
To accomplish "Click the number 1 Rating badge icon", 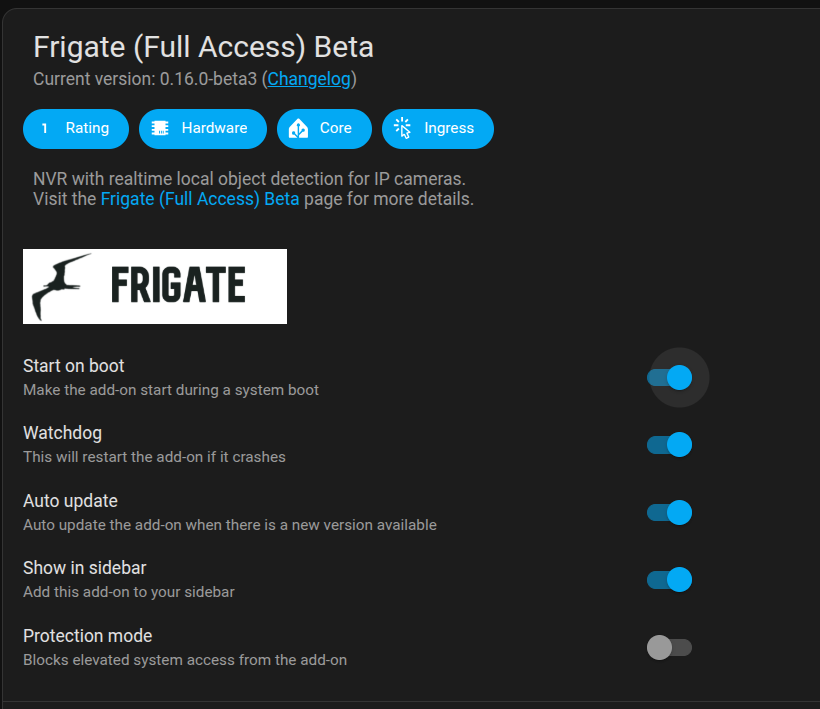I will pyautogui.click(x=45, y=128).
